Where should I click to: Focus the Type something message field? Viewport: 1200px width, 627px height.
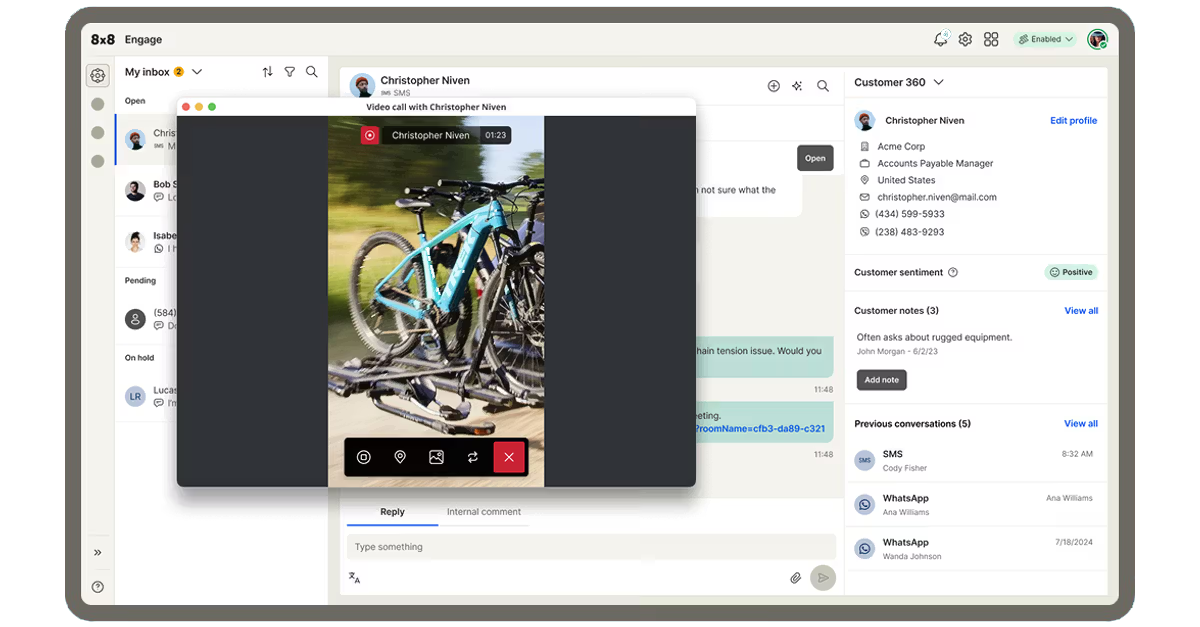pyautogui.click(x=591, y=547)
